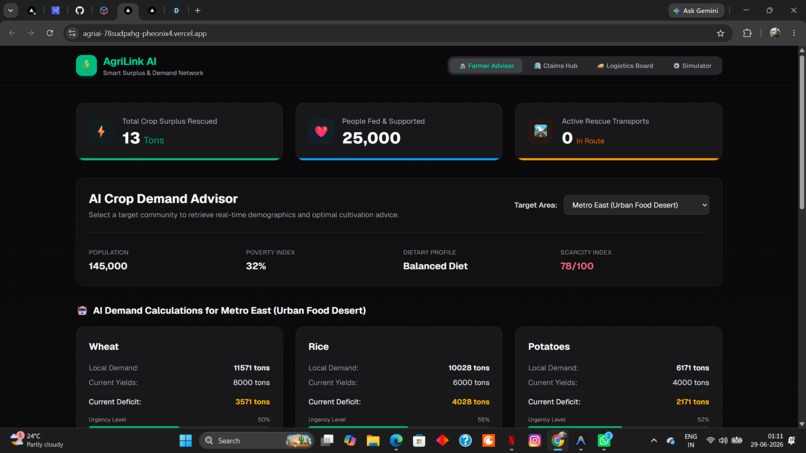Viewport: 806px width, 453px height.
Task: Open the Extensions puzzle icon
Action: point(747,33)
